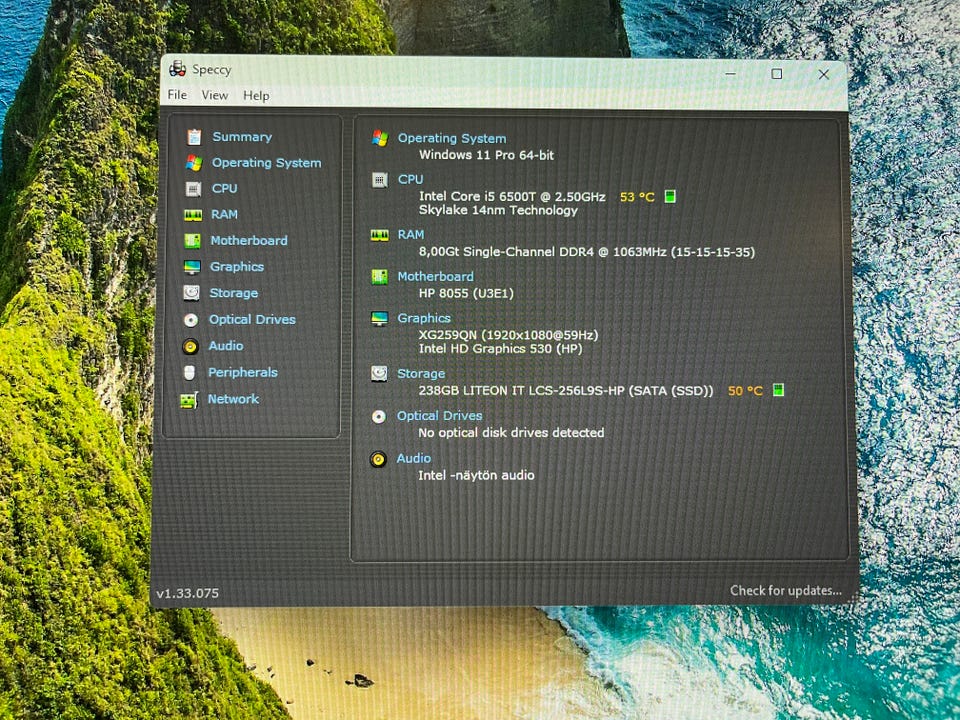Click CPU temperature indicator beside 53 °C
The height and width of the screenshot is (720, 960).
pos(670,197)
